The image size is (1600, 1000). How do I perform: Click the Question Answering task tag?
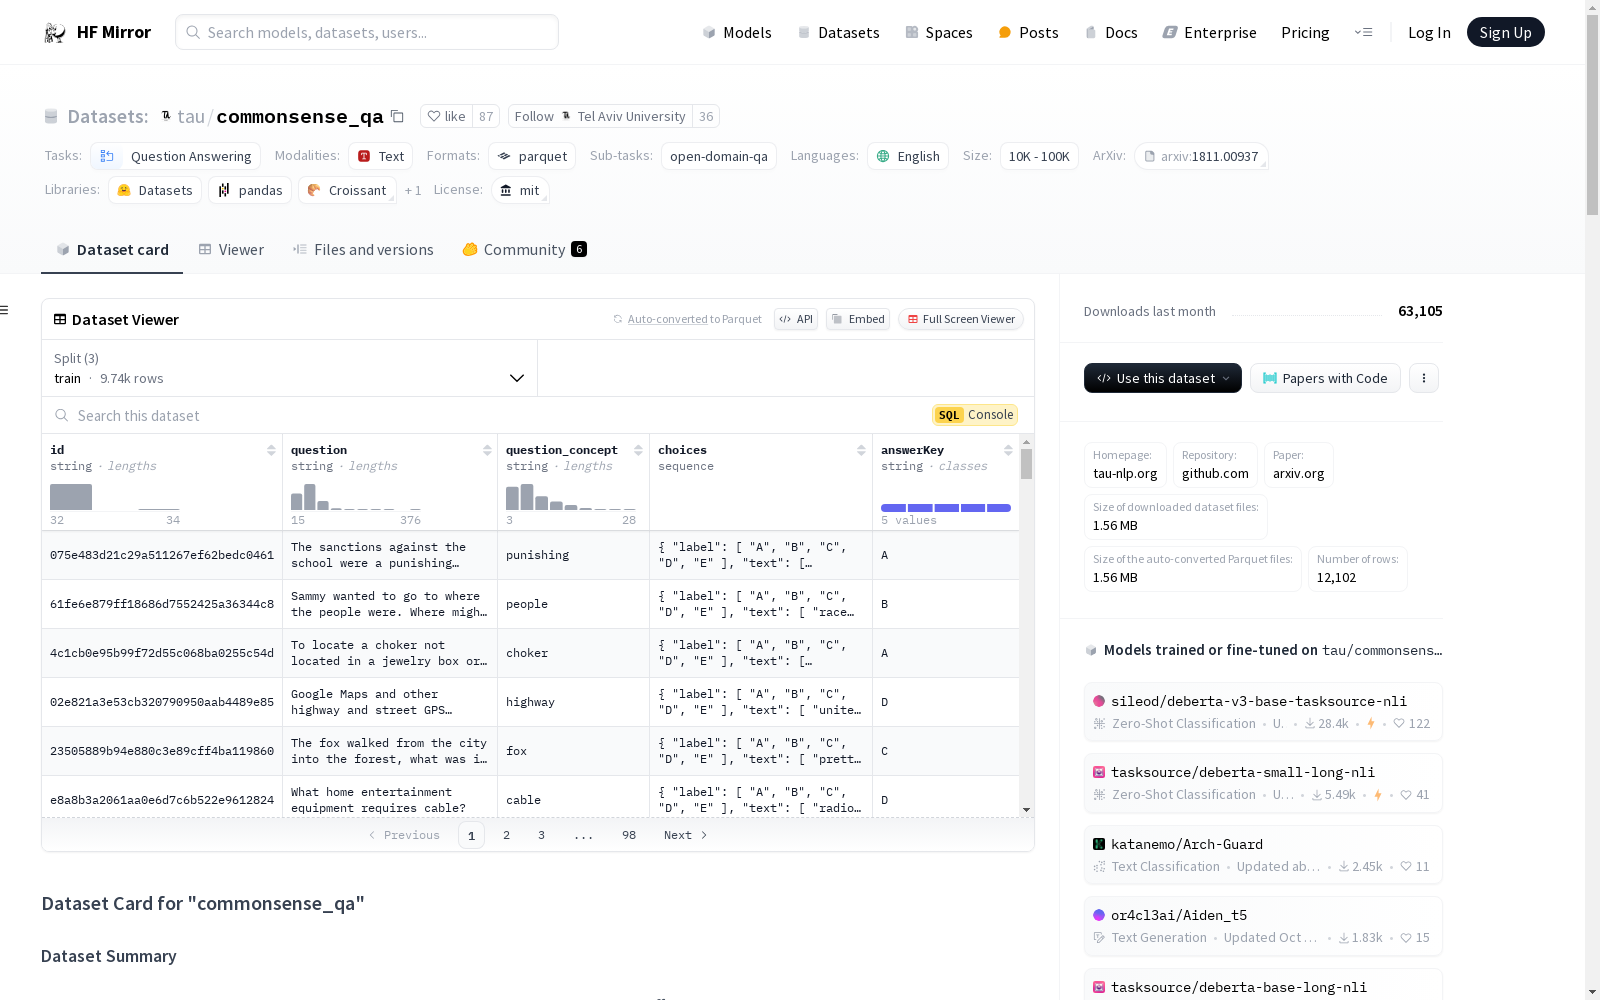tap(176, 156)
